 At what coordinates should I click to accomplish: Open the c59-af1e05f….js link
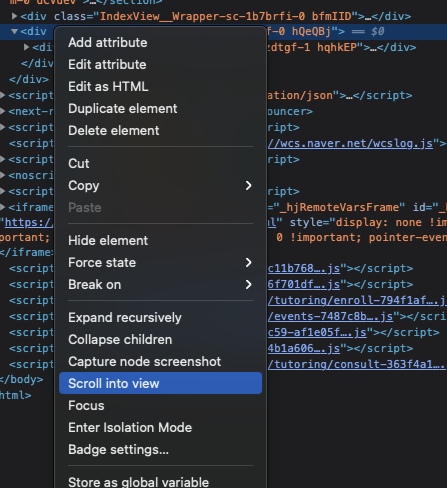pos(317,333)
